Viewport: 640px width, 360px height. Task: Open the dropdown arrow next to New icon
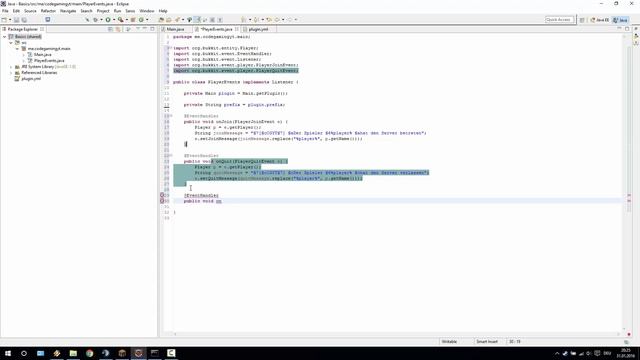tap(10, 20)
